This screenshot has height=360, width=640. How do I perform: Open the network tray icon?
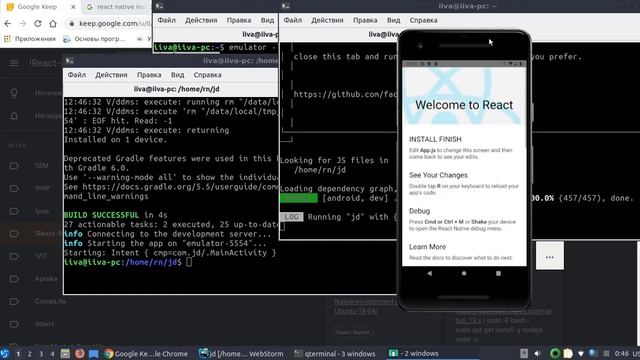click(x=581, y=353)
